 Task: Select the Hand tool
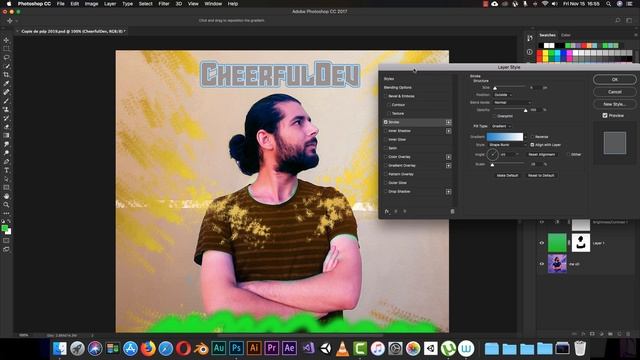click(6, 196)
